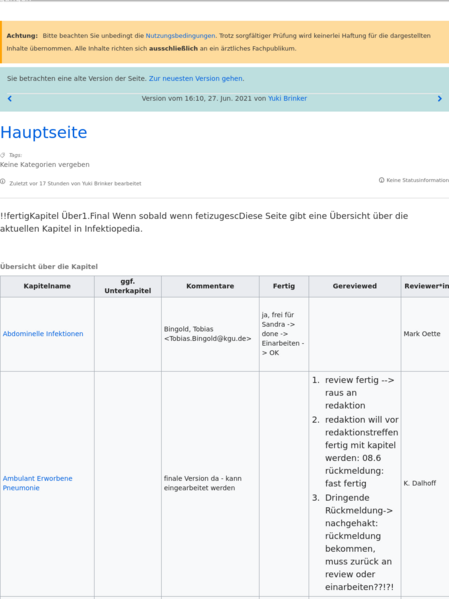Select the Kommentare column header
This screenshot has width=449, height=599.
pos(210,286)
